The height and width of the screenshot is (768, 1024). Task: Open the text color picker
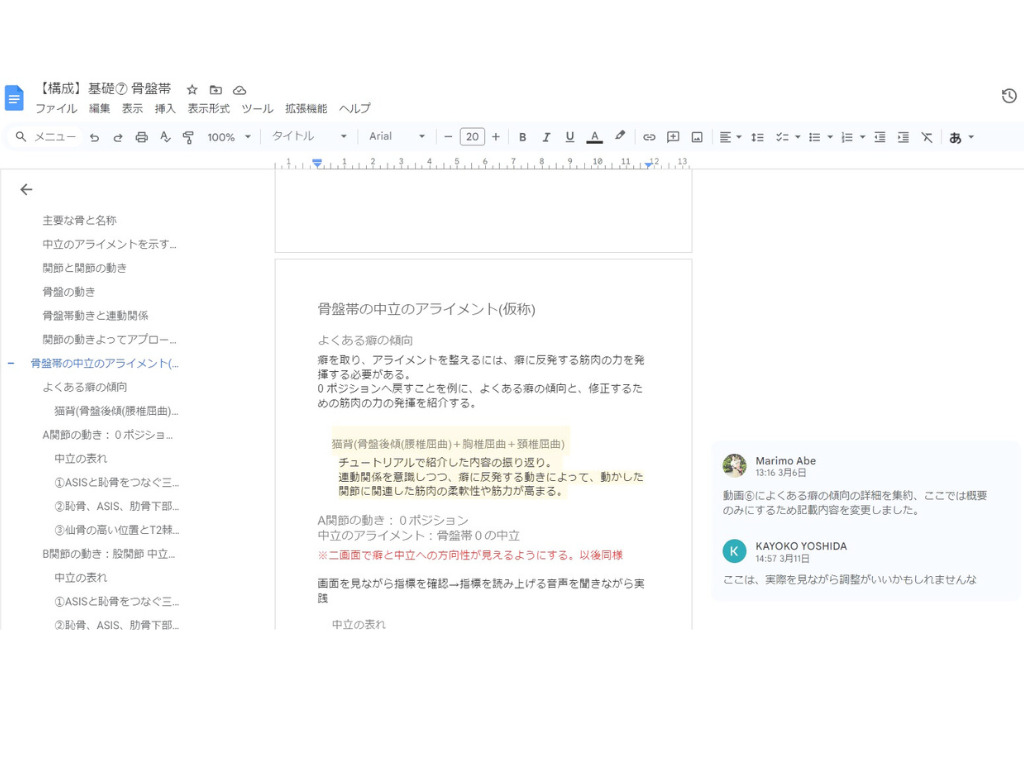coord(594,137)
